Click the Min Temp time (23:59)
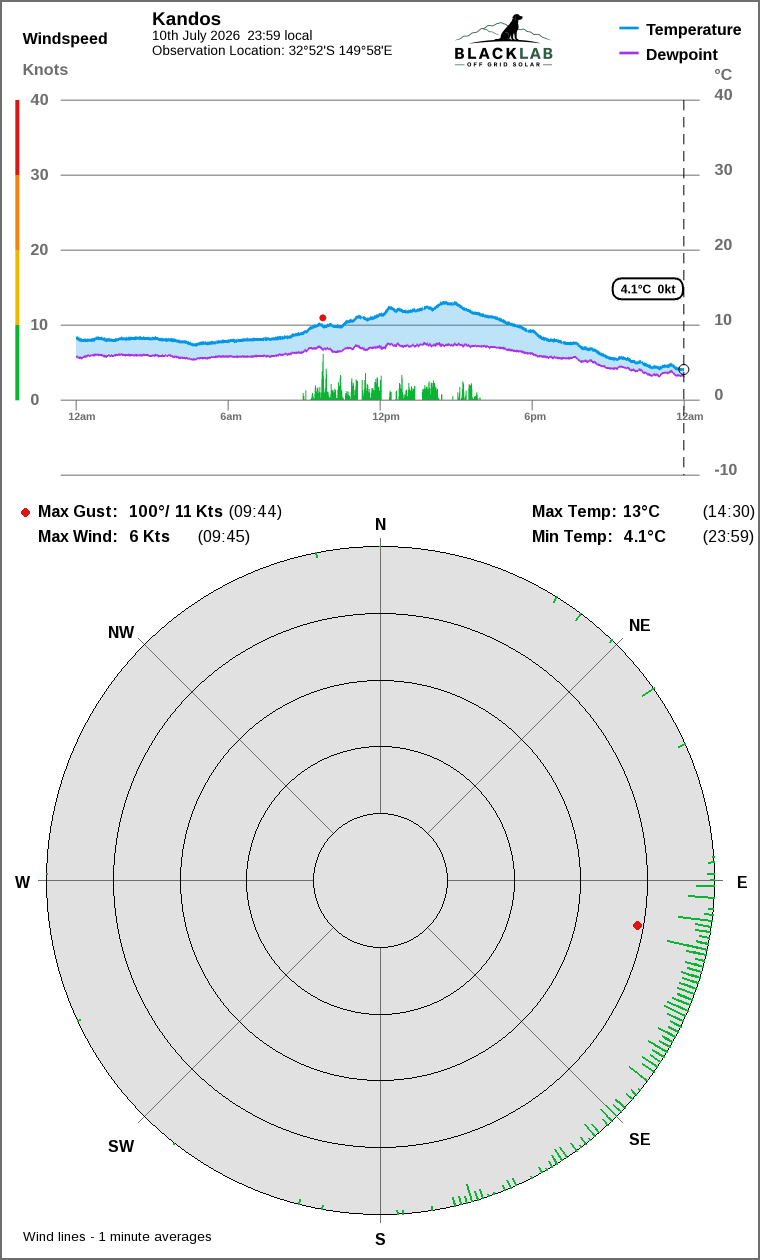Image resolution: width=760 pixels, height=1260 pixels. (729, 537)
